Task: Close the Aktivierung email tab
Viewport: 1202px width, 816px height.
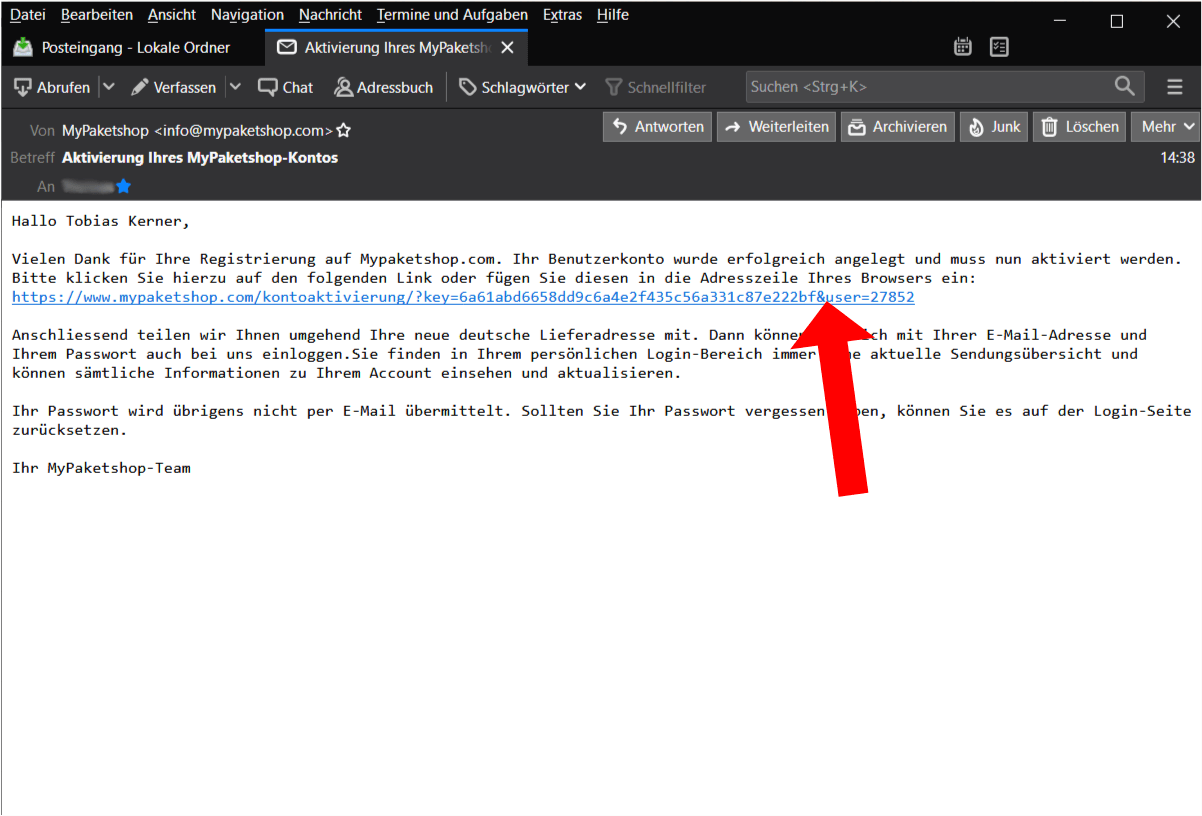Action: 508,47
